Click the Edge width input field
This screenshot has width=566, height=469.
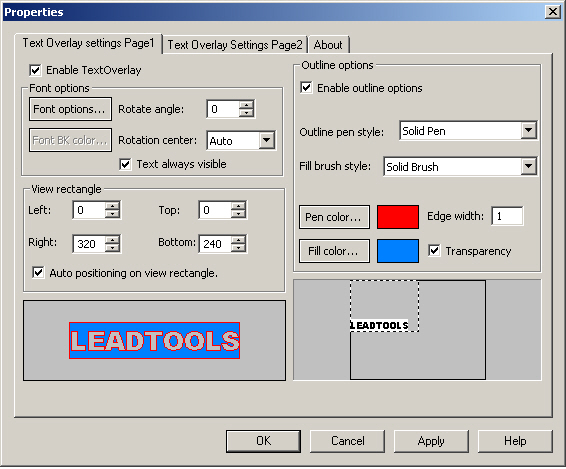point(507,216)
